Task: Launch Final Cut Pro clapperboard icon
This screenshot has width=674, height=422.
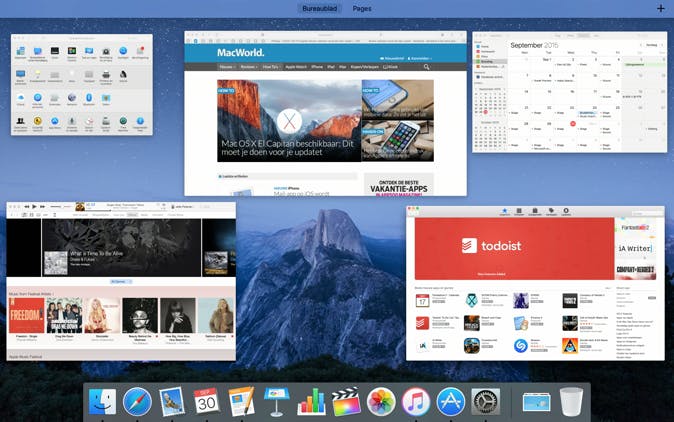Action: [346, 402]
